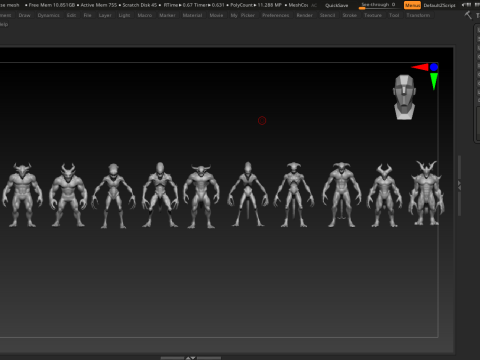Select the rightmost antlered demon model
This screenshot has width=480, height=360.
(x=426, y=193)
